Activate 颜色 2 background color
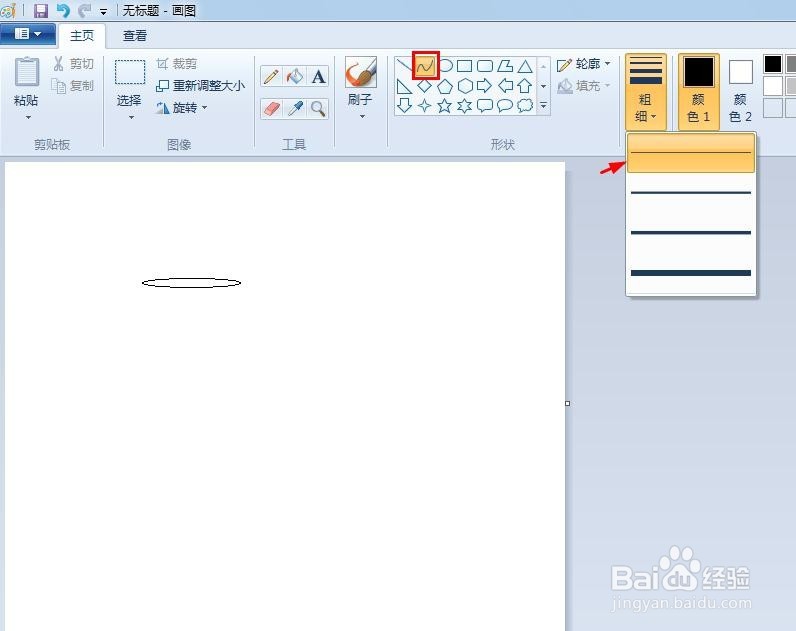 [740, 91]
